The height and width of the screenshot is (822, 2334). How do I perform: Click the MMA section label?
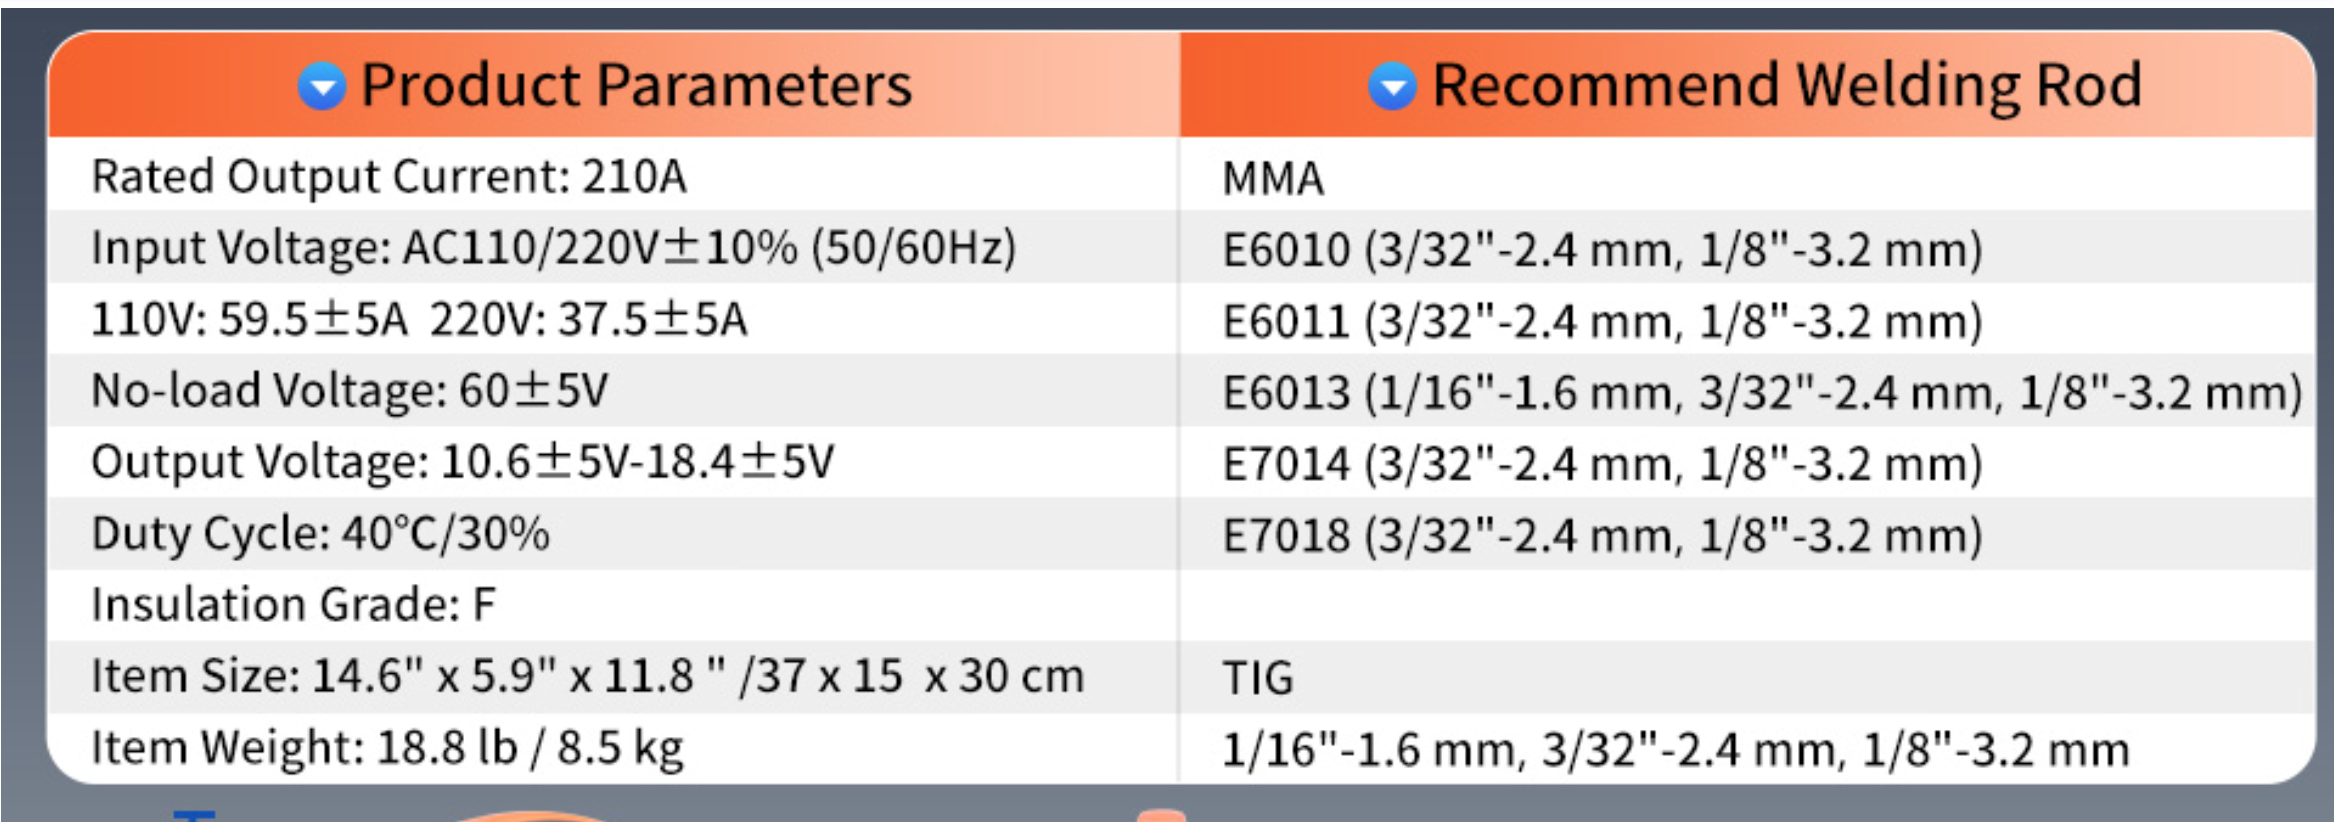pos(1273,179)
